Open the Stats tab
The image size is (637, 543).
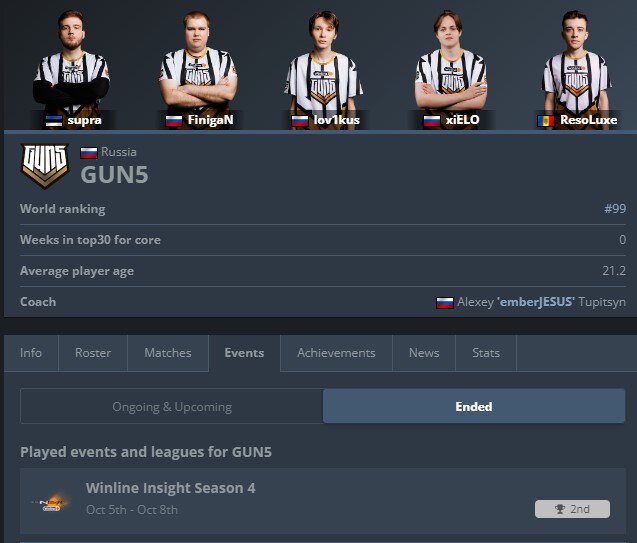point(486,353)
